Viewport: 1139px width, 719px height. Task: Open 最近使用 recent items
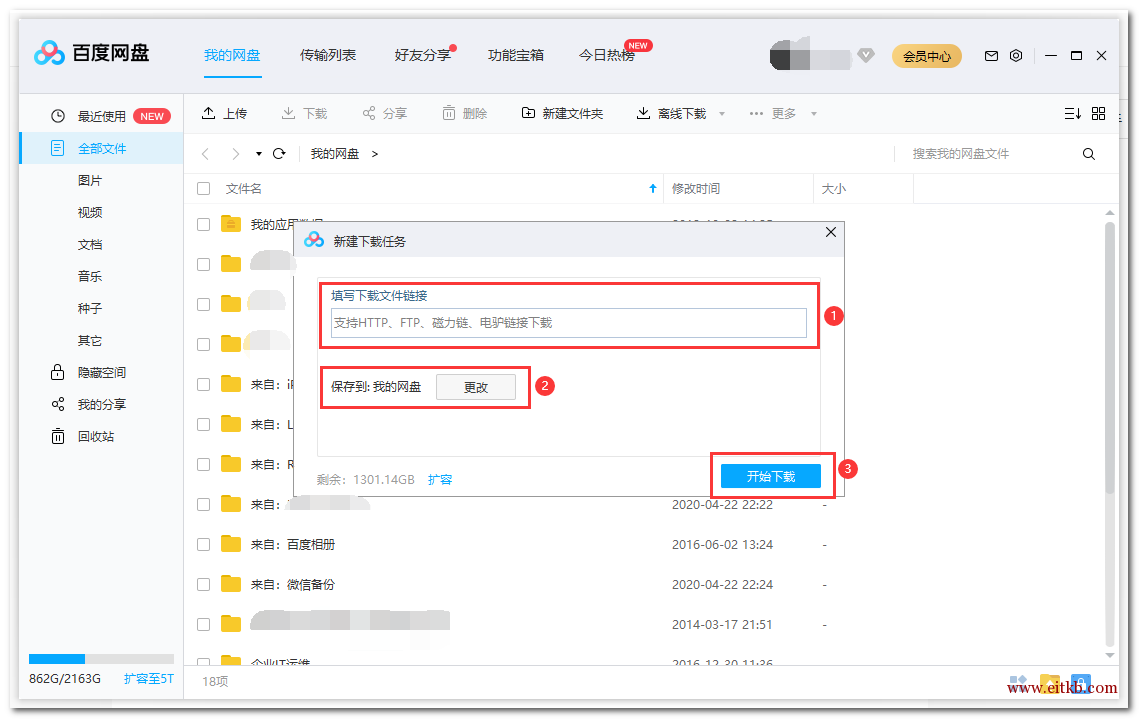[x=102, y=116]
